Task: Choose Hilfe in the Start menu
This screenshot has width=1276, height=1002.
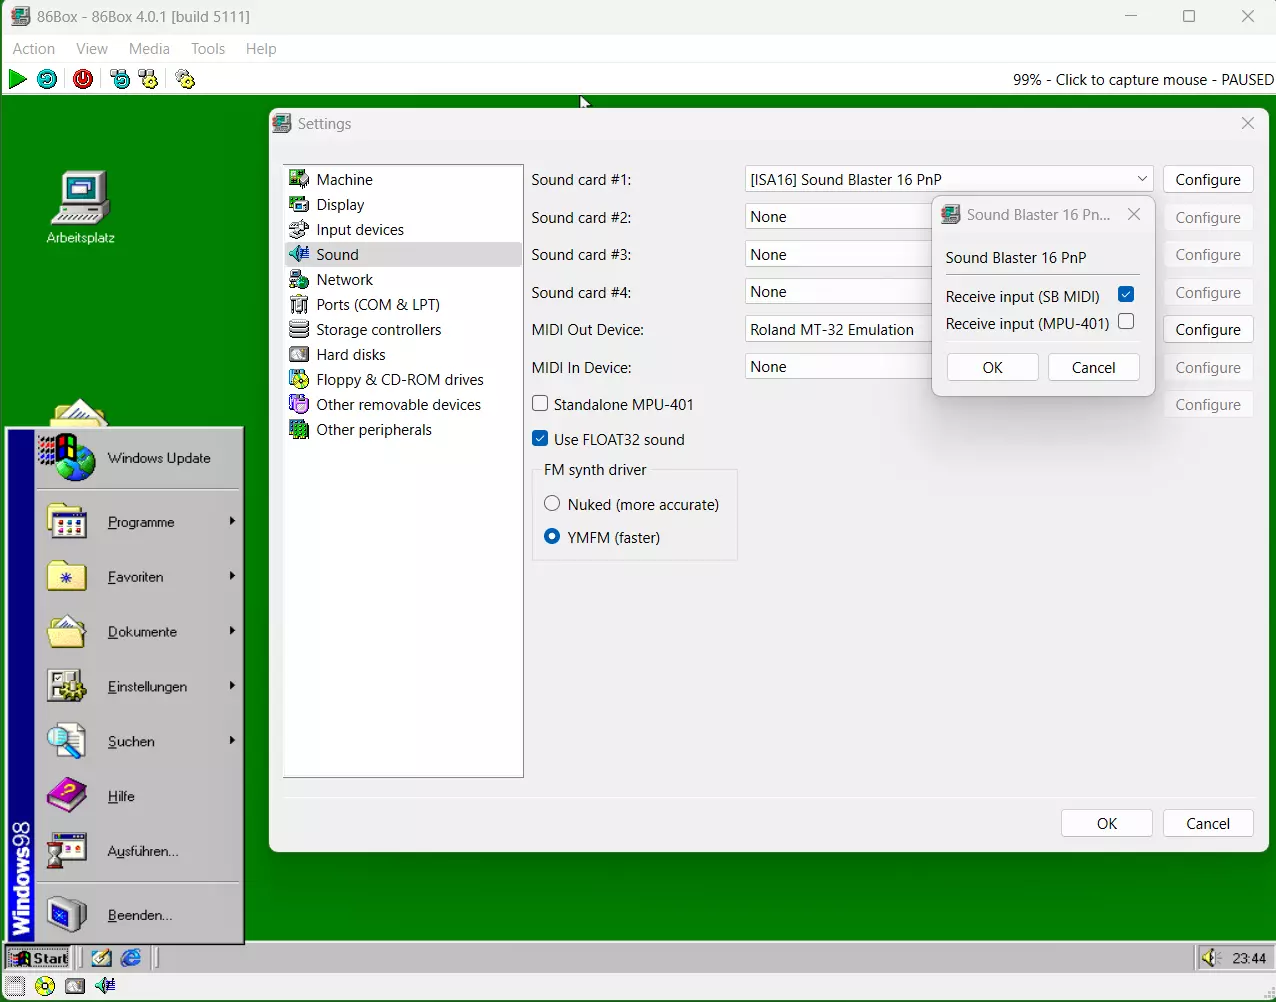Action: pos(140,797)
